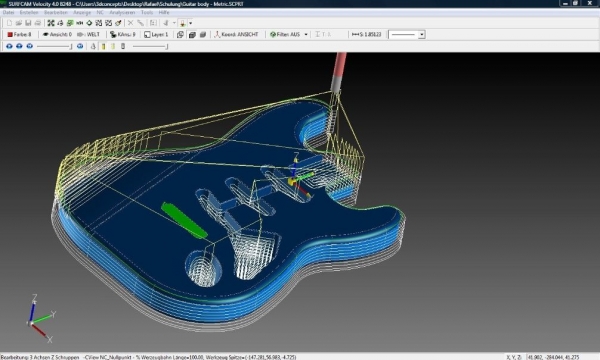600x360 pixels.
Task: Click the green pickup cavity on guitar body
Action: coord(184,220)
